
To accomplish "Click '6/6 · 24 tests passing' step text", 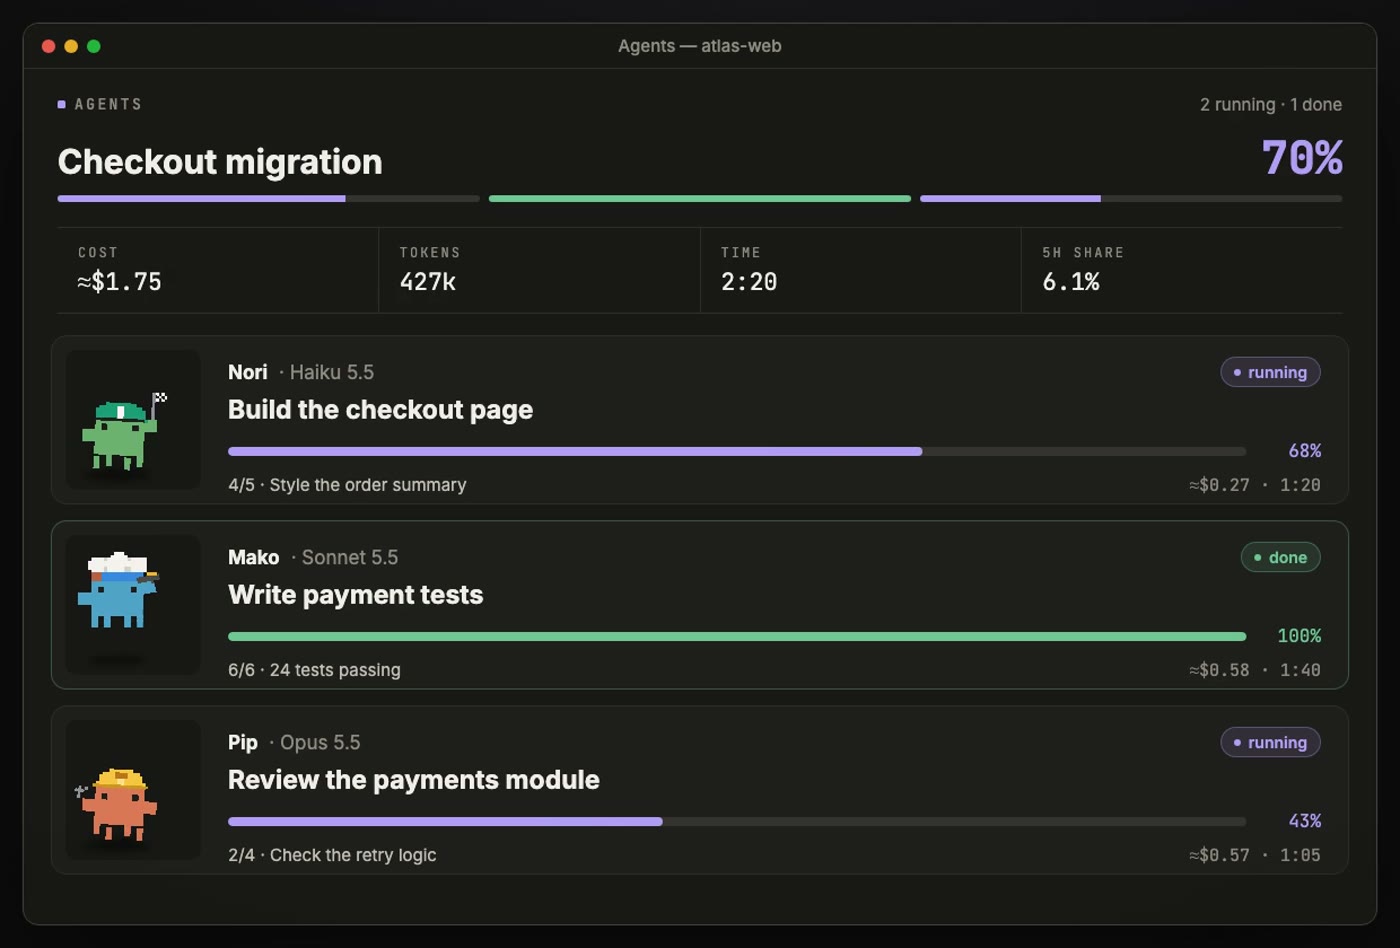I will (314, 670).
